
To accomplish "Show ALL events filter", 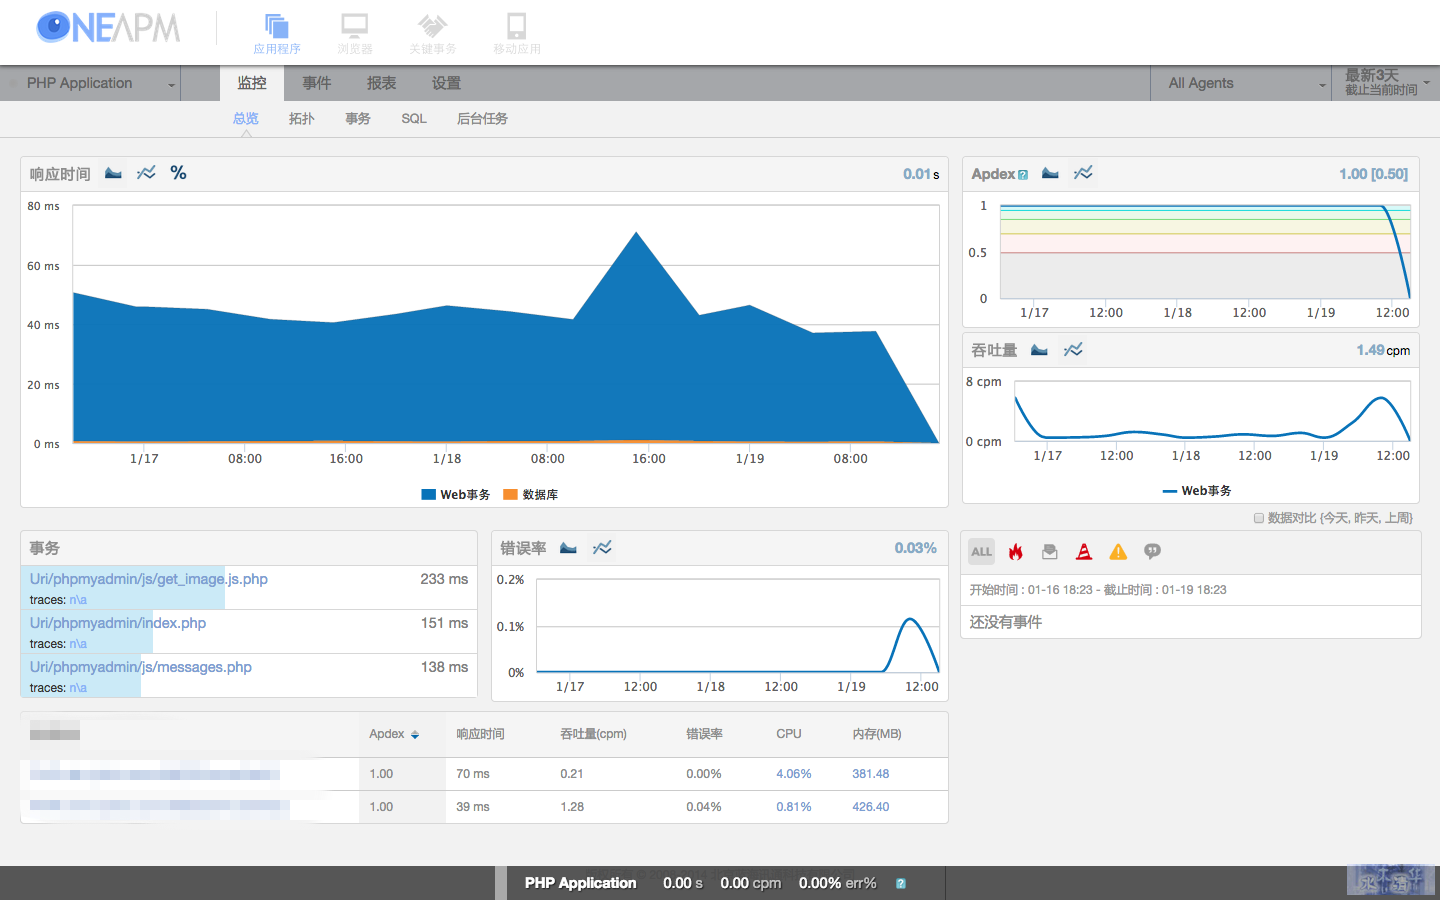I will 981,551.
